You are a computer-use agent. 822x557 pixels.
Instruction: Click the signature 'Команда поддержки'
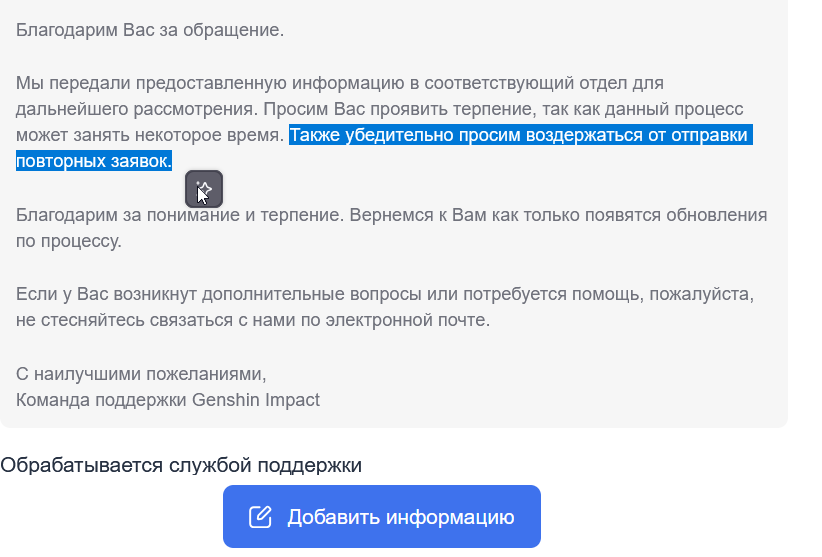coord(101,400)
